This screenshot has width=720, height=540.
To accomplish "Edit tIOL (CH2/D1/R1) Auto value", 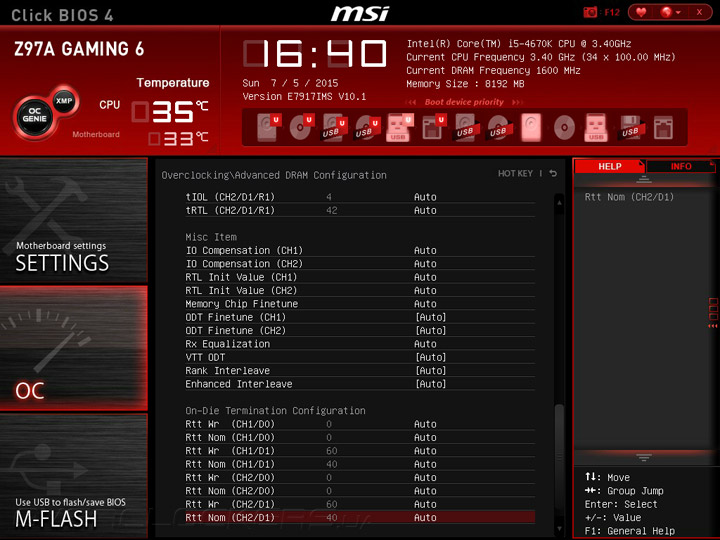I will 425,197.
